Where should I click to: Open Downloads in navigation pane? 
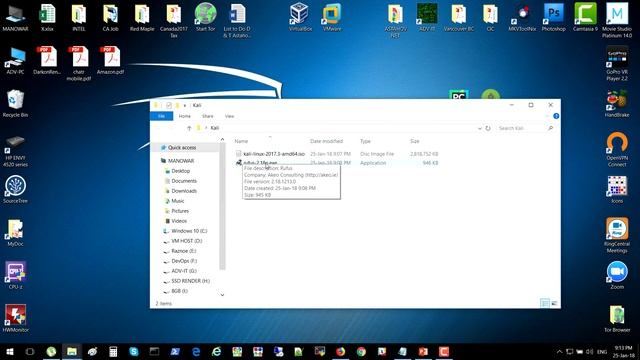pyautogui.click(x=184, y=191)
